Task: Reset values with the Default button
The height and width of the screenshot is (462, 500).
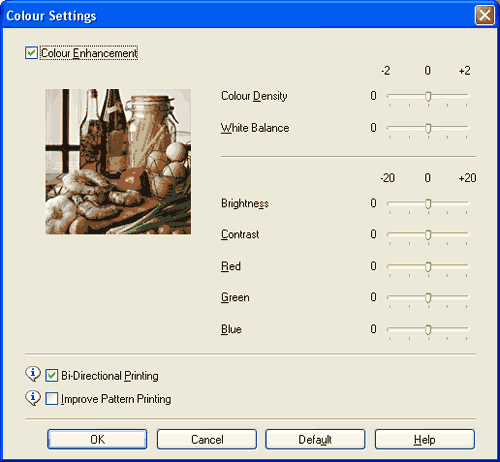Action: tap(315, 439)
